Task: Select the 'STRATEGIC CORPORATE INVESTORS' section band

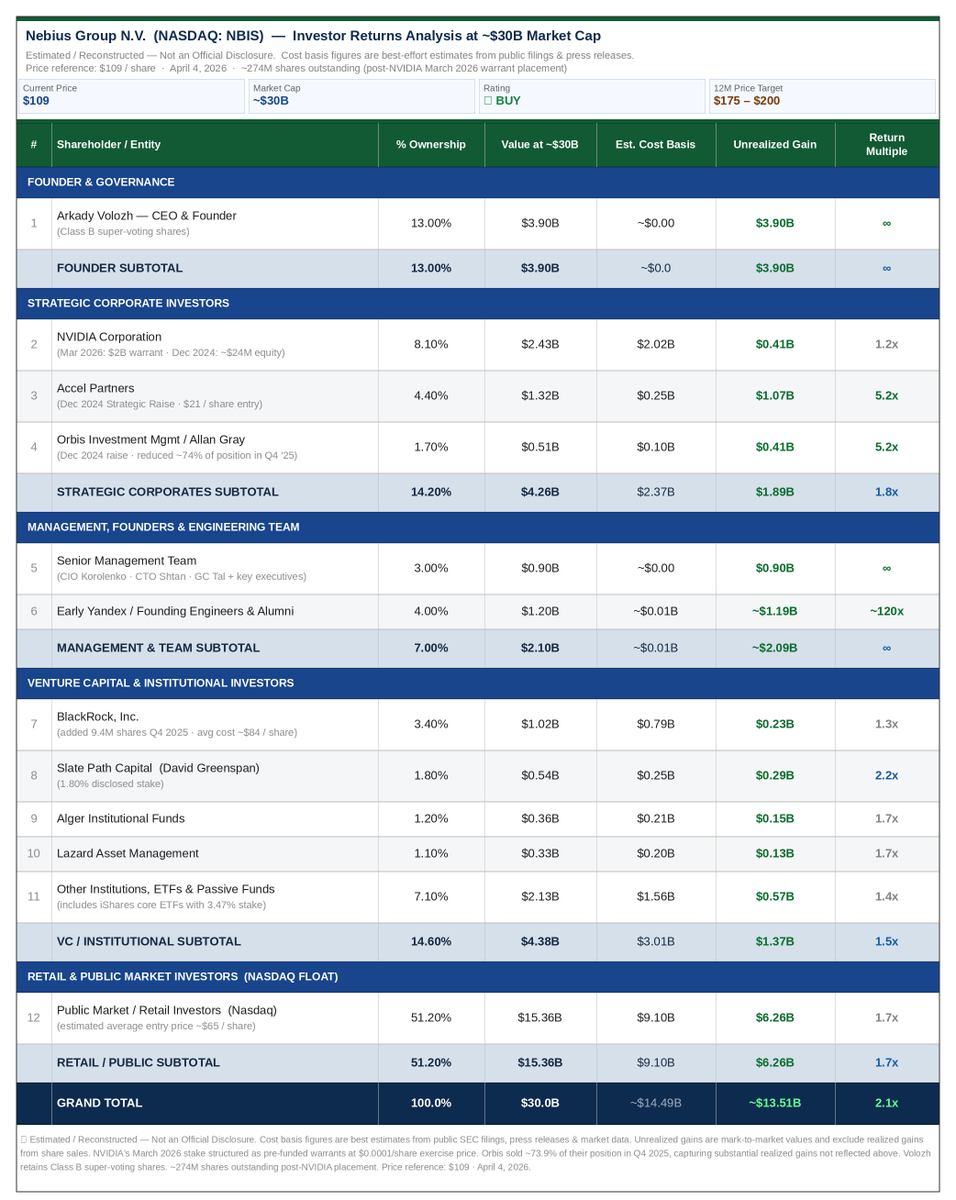Action: (x=478, y=303)
